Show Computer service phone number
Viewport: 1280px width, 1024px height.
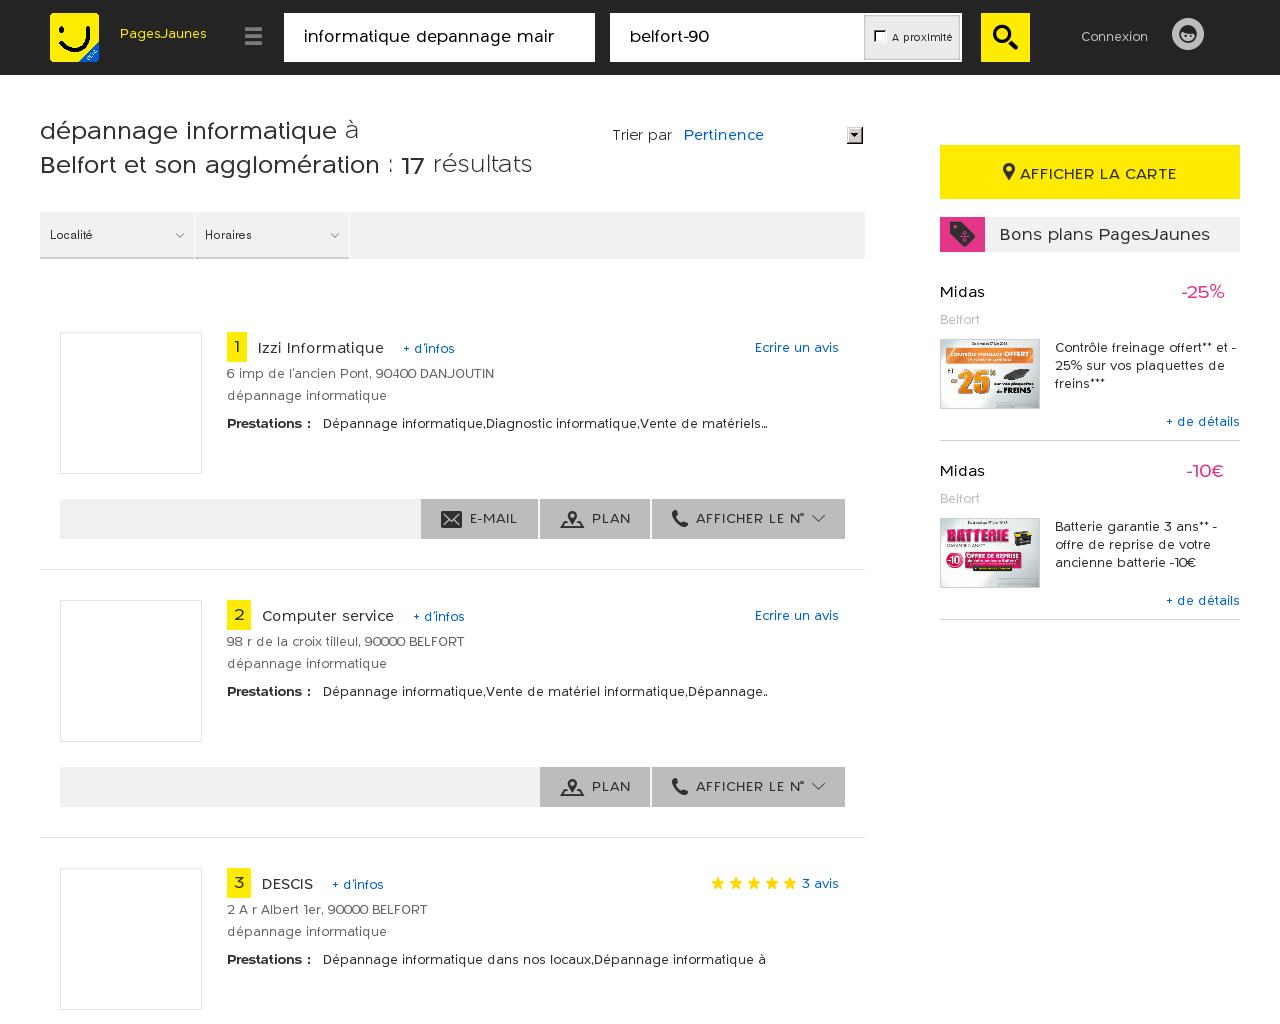coord(748,787)
